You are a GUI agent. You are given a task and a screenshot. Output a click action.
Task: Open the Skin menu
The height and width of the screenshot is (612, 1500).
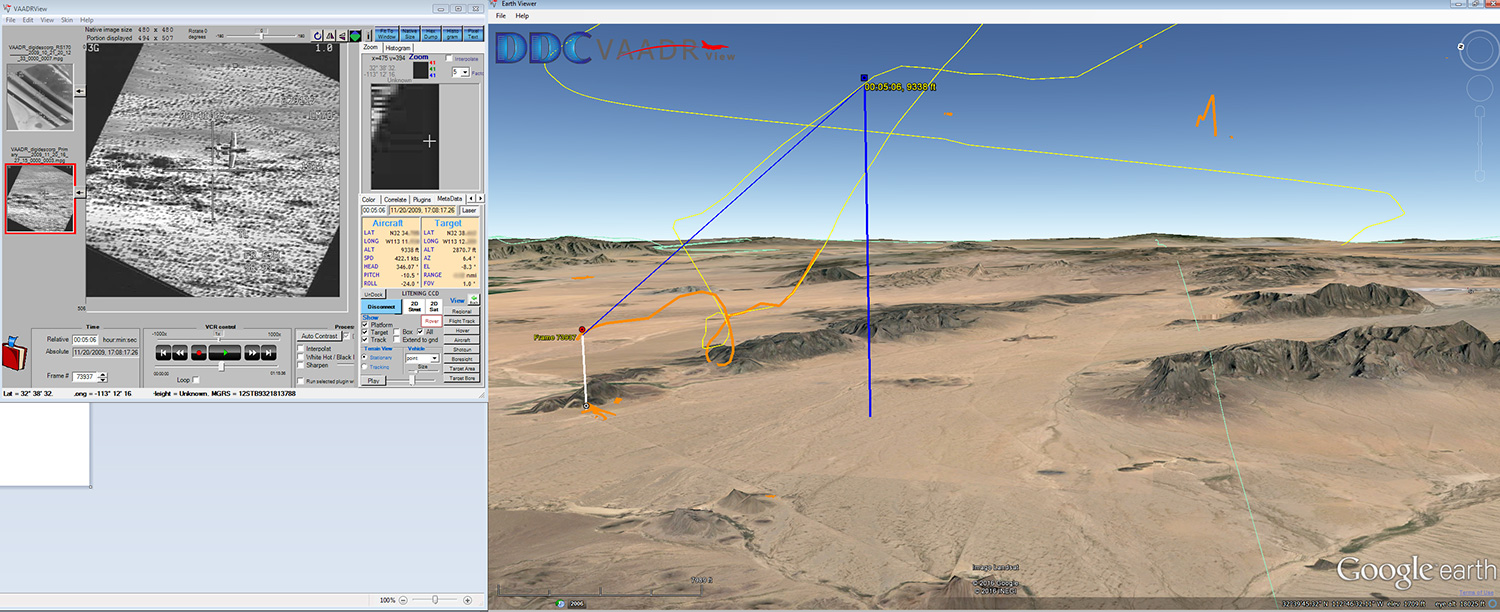[x=67, y=20]
